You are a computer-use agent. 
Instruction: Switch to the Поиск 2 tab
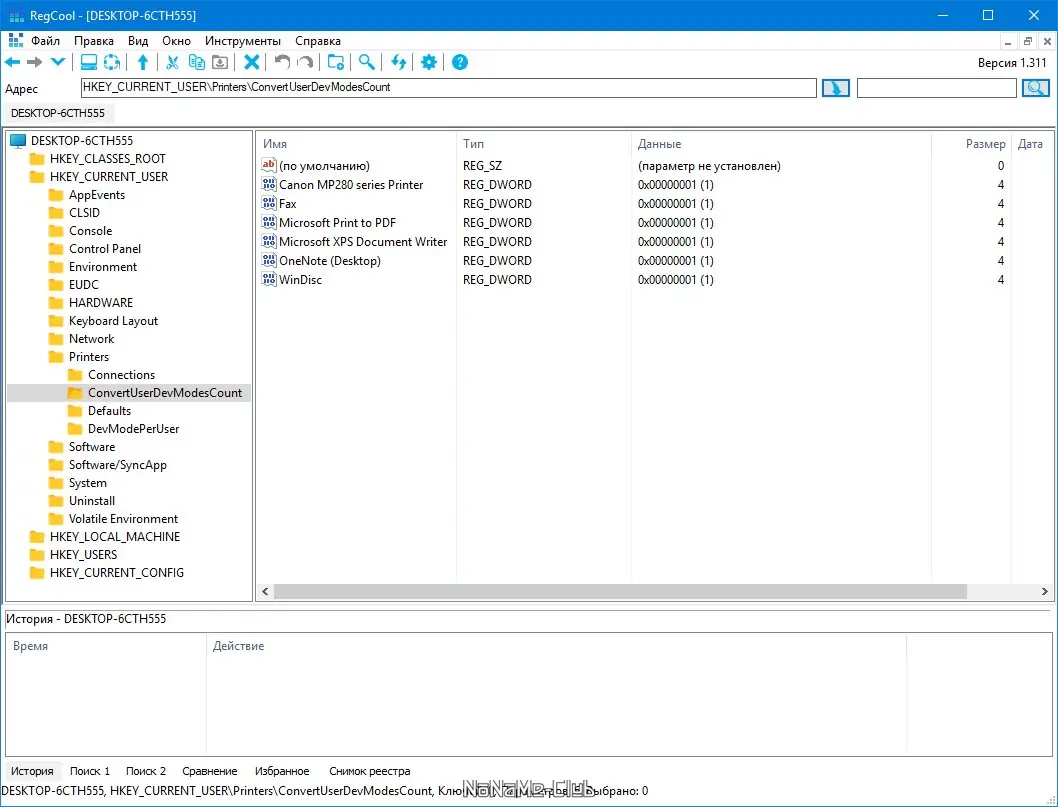pos(146,771)
